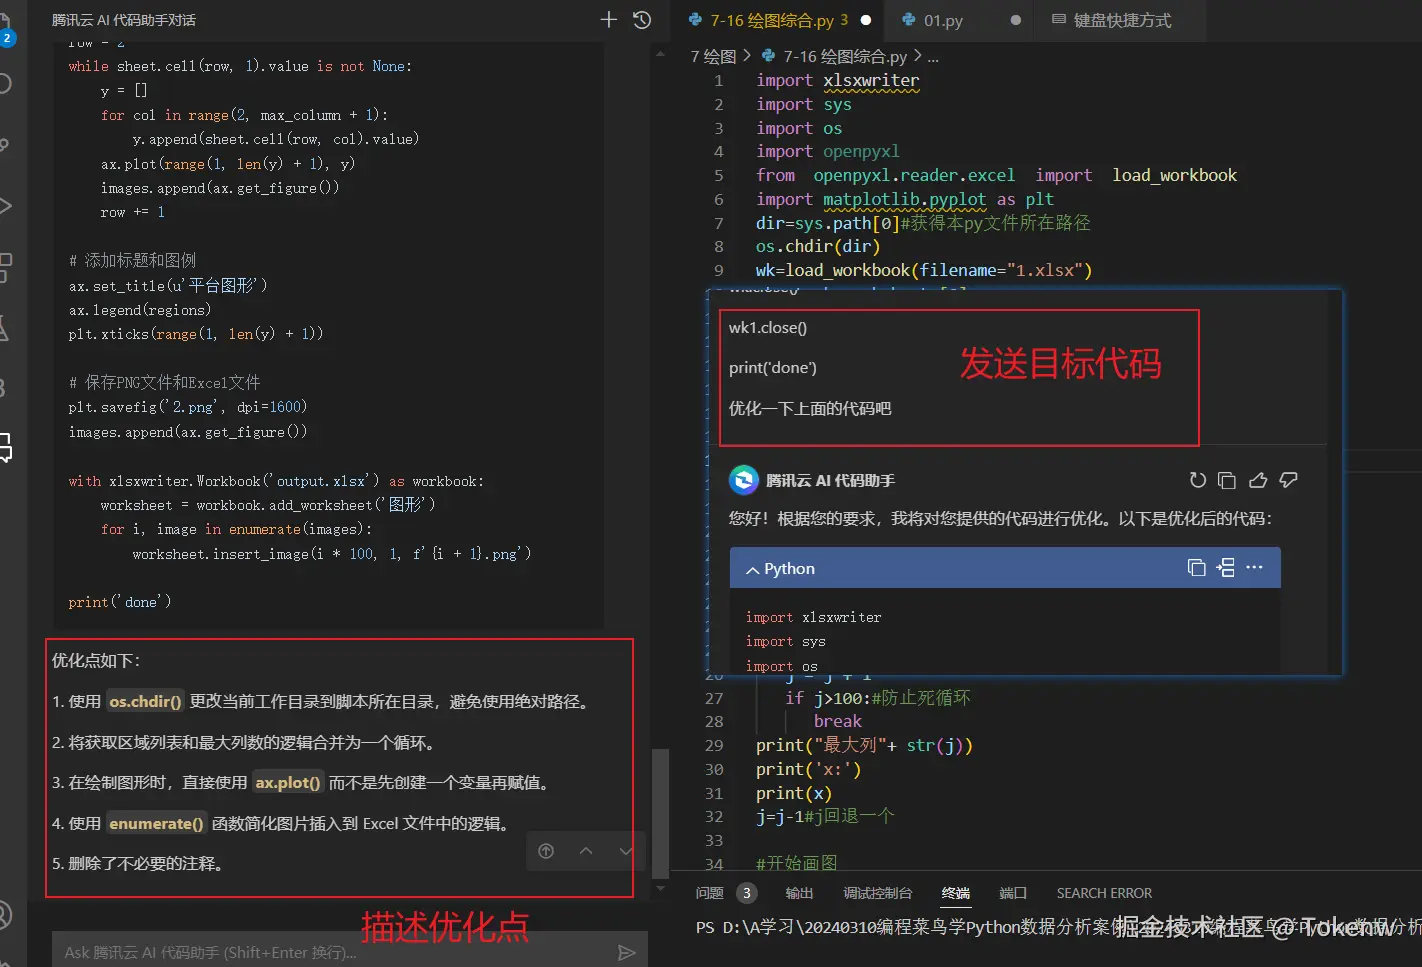Image resolution: width=1422 pixels, height=967 pixels.
Task: Click line 1 import xlsxwriter in editor
Action: [837, 80]
